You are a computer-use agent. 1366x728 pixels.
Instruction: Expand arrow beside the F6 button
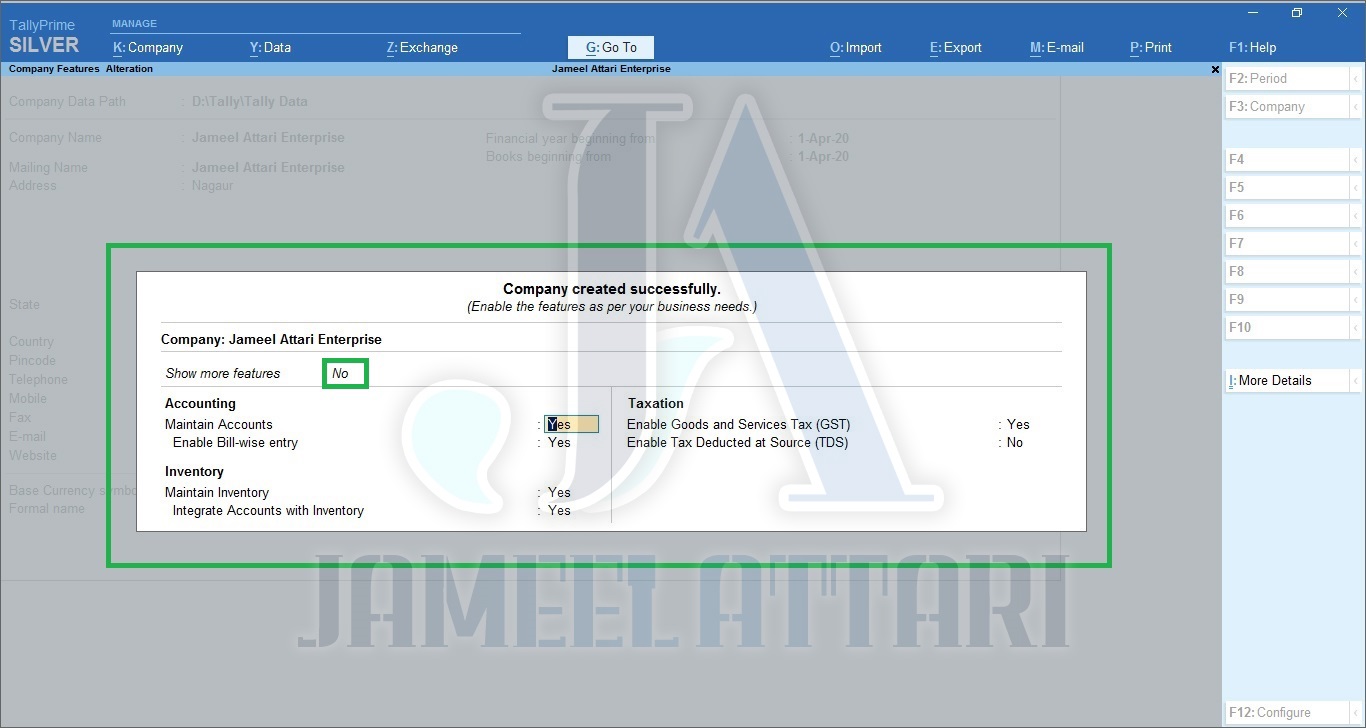[1356, 215]
